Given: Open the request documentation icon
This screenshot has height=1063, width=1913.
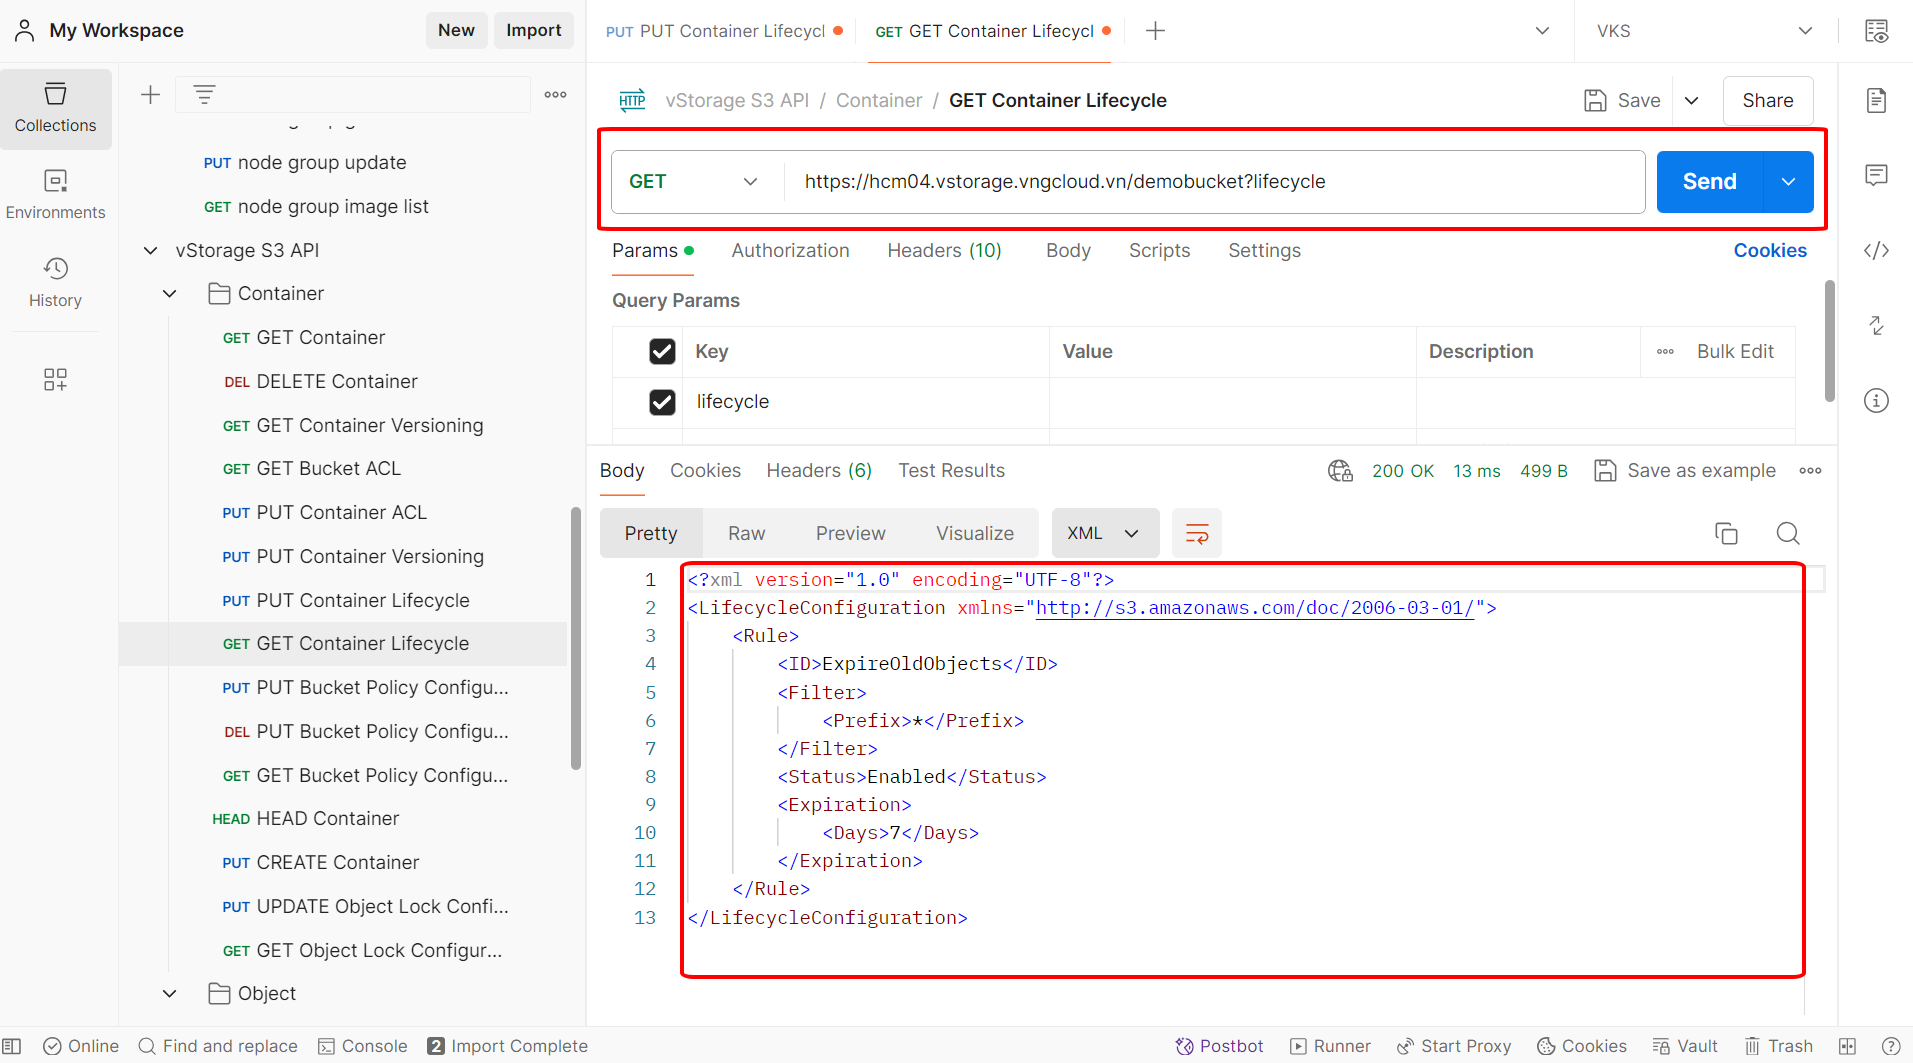Looking at the screenshot, I should pos(1876,100).
